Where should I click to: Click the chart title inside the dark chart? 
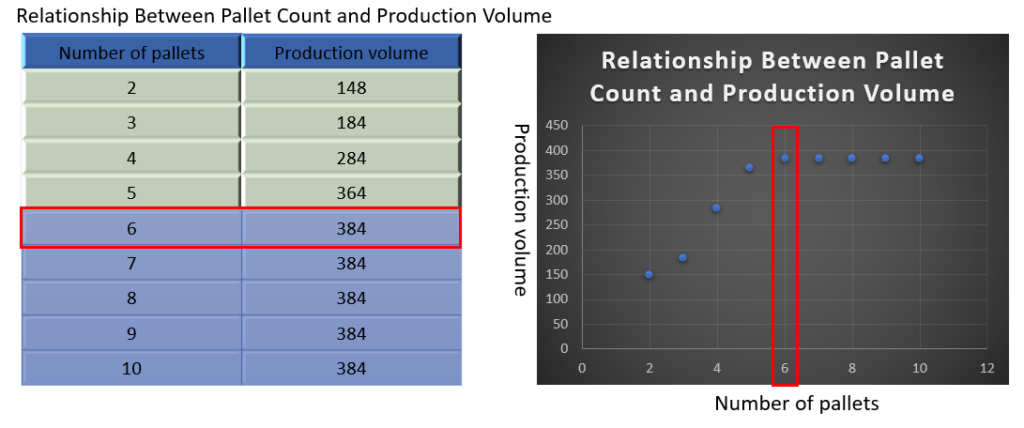[x=771, y=77]
